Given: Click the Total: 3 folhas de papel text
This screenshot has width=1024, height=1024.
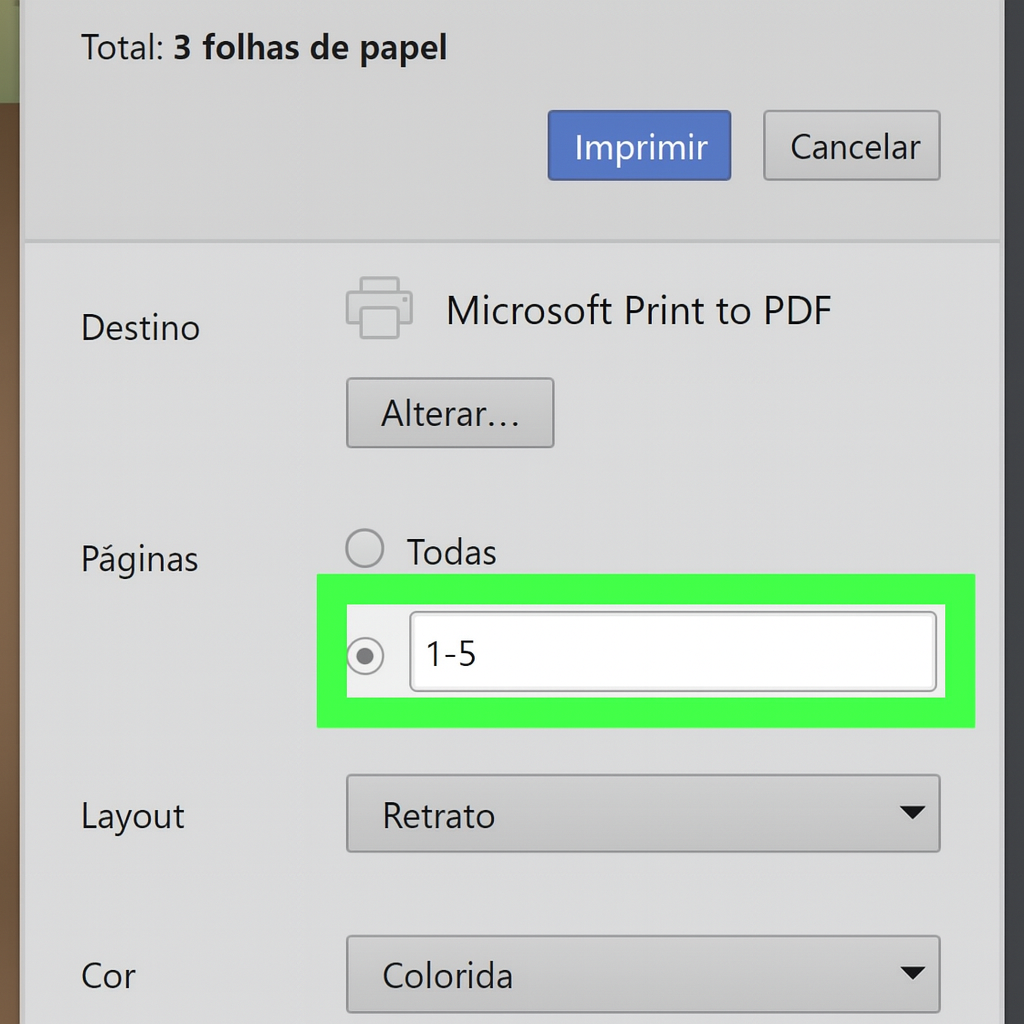Looking at the screenshot, I should (264, 48).
